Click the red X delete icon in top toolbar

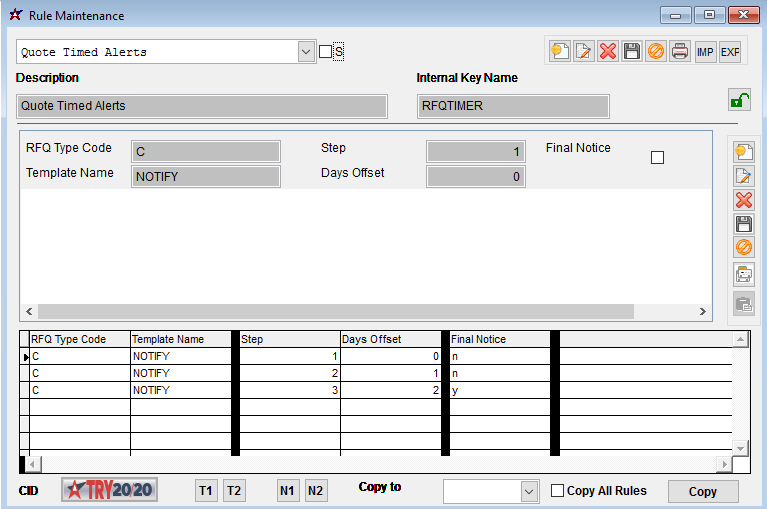pos(608,51)
